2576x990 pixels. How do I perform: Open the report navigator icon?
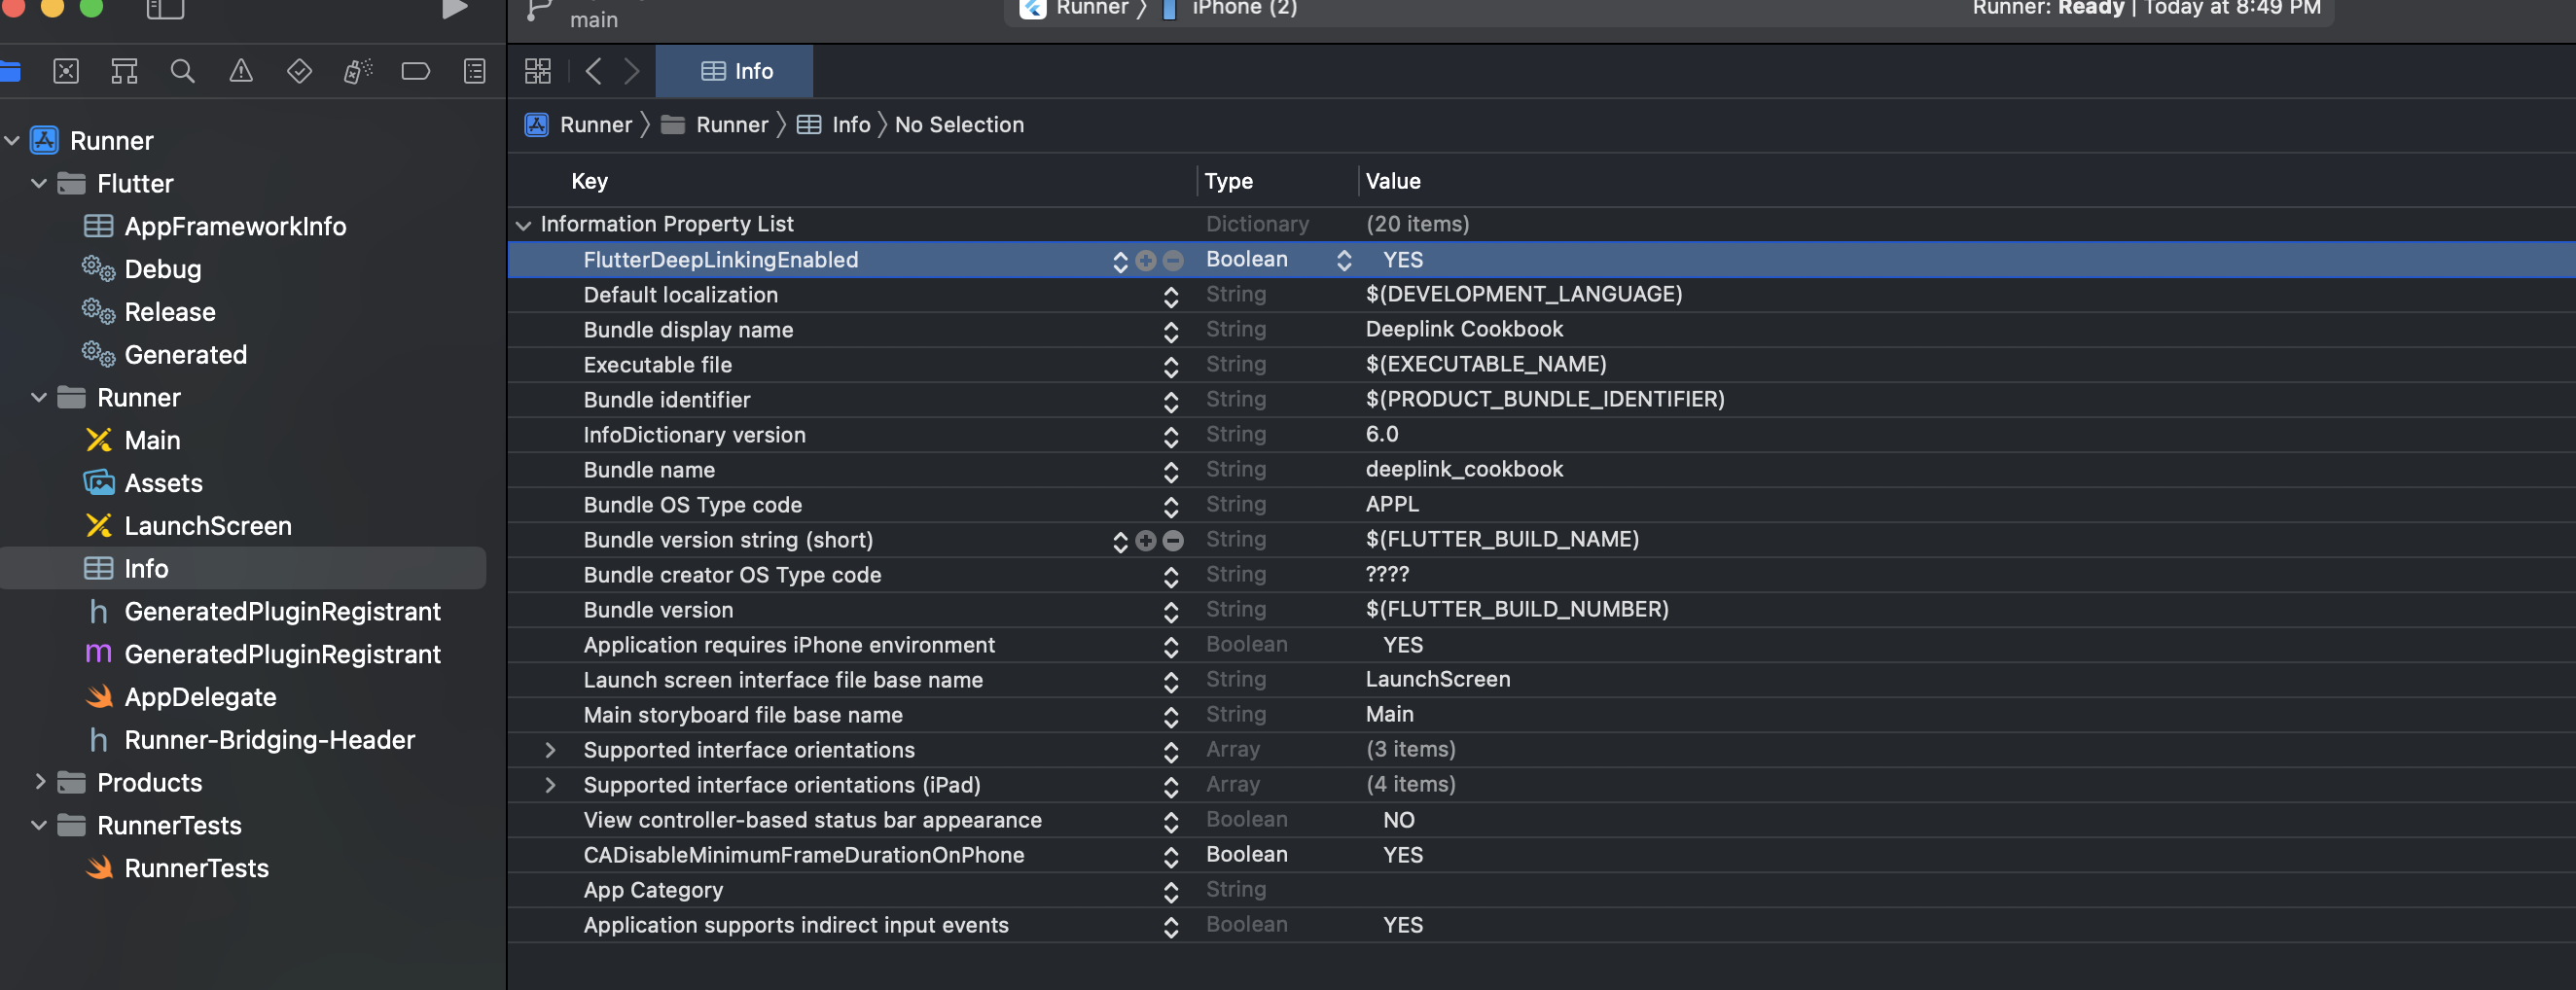[x=475, y=71]
